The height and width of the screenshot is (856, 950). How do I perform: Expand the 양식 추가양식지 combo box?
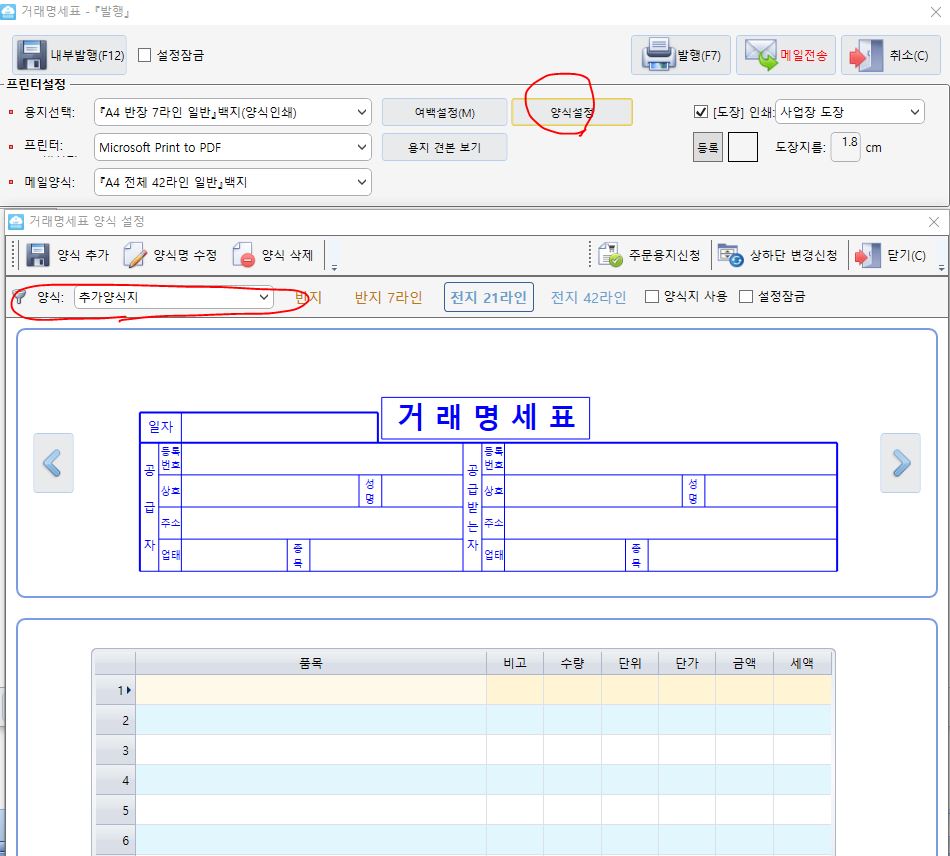point(264,297)
